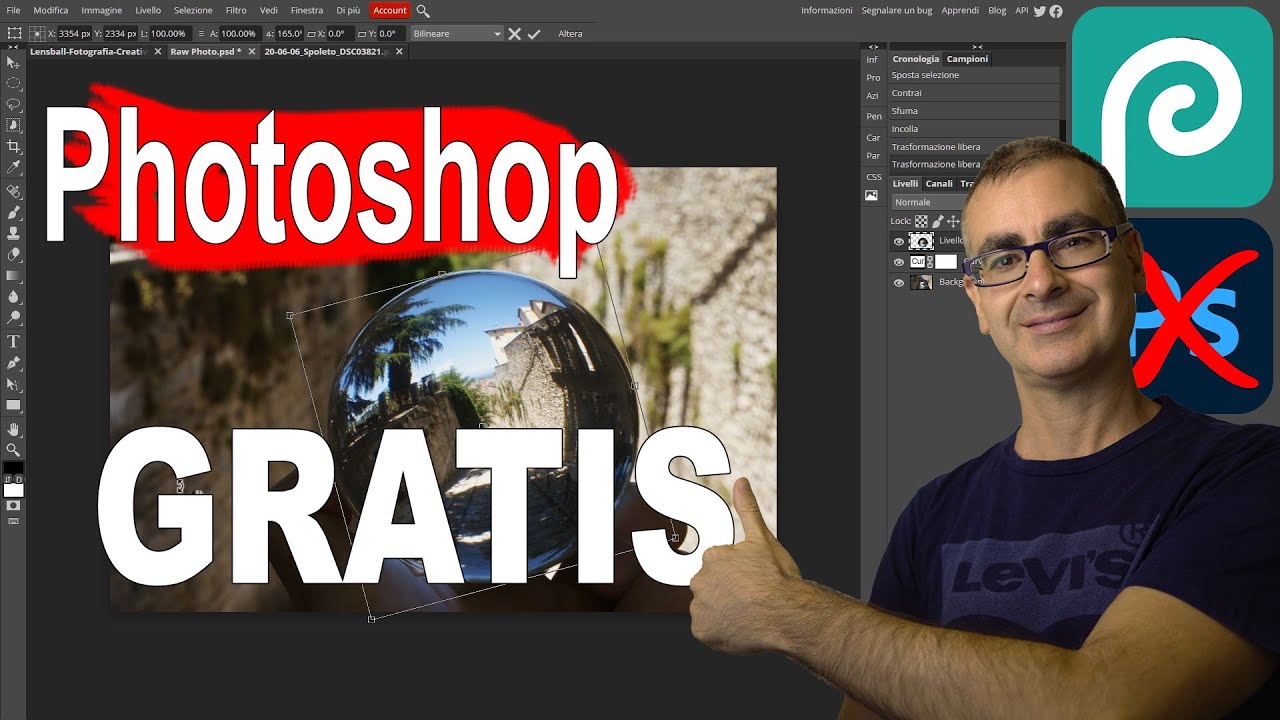
Task: Toggle lock image pixels brush icon
Action: (937, 221)
